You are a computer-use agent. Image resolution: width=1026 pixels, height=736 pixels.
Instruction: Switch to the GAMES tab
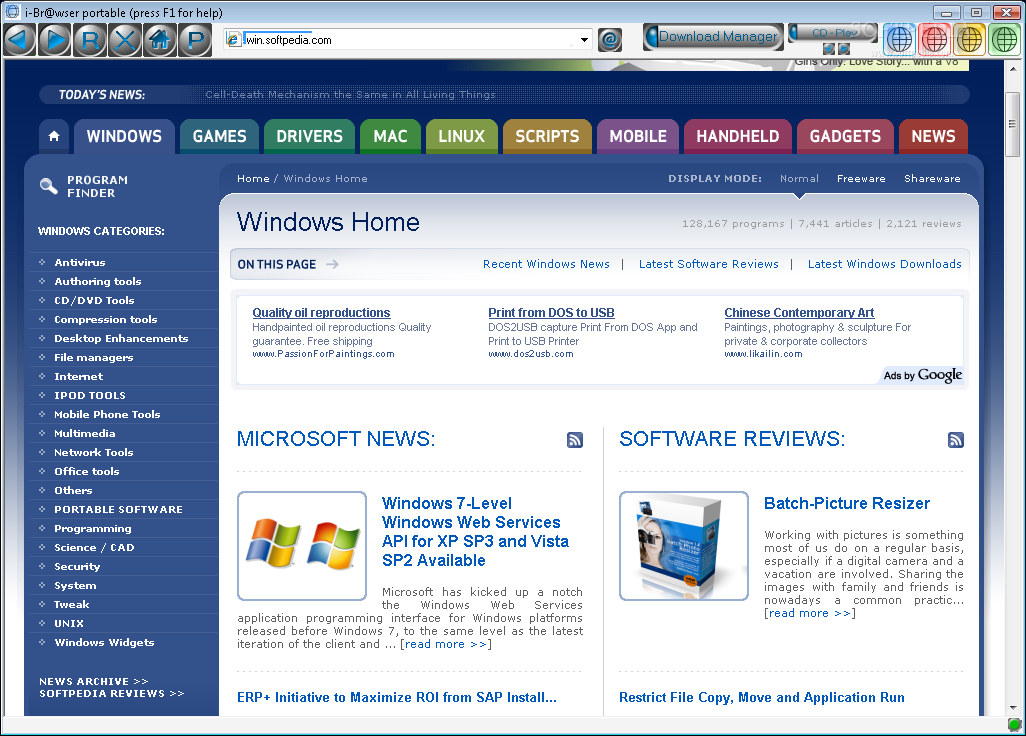click(x=219, y=136)
